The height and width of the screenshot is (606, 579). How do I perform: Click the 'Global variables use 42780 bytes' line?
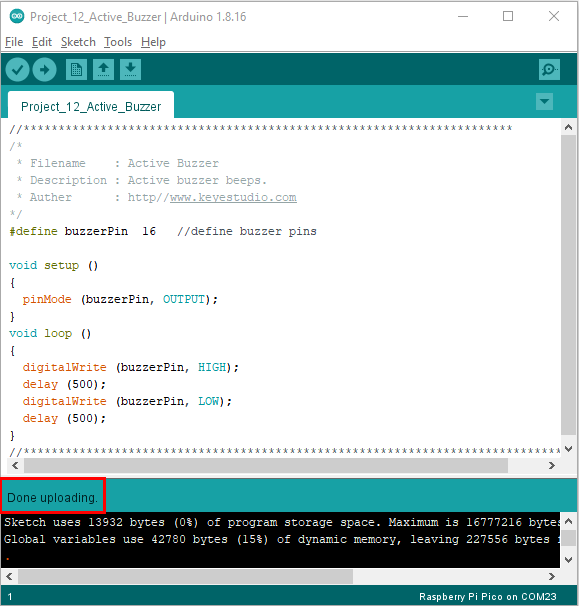click(x=281, y=539)
